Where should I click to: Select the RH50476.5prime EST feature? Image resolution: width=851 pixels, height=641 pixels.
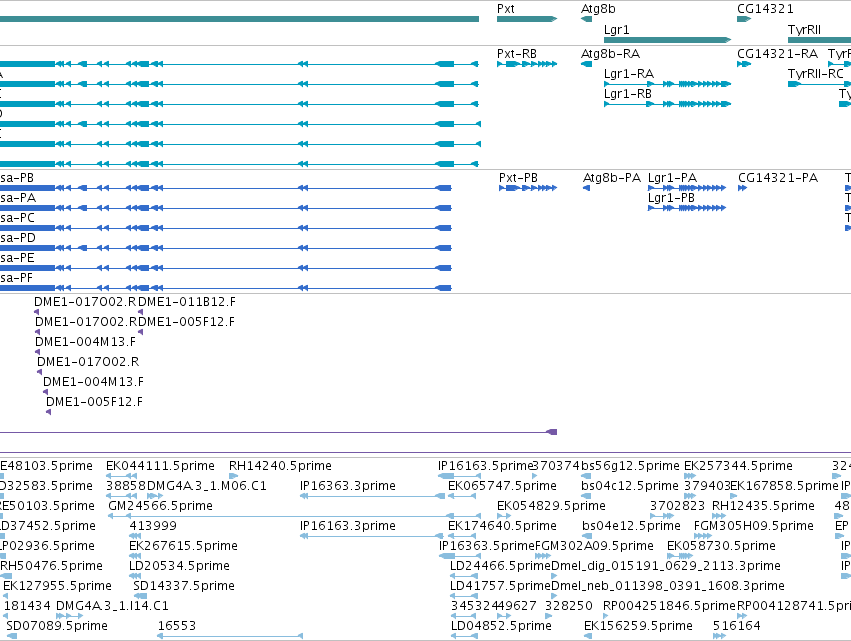pos(5,576)
